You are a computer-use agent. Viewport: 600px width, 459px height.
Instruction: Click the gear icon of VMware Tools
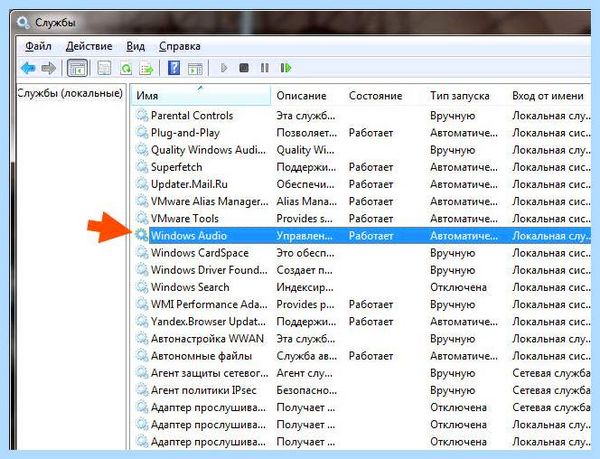coord(142,218)
